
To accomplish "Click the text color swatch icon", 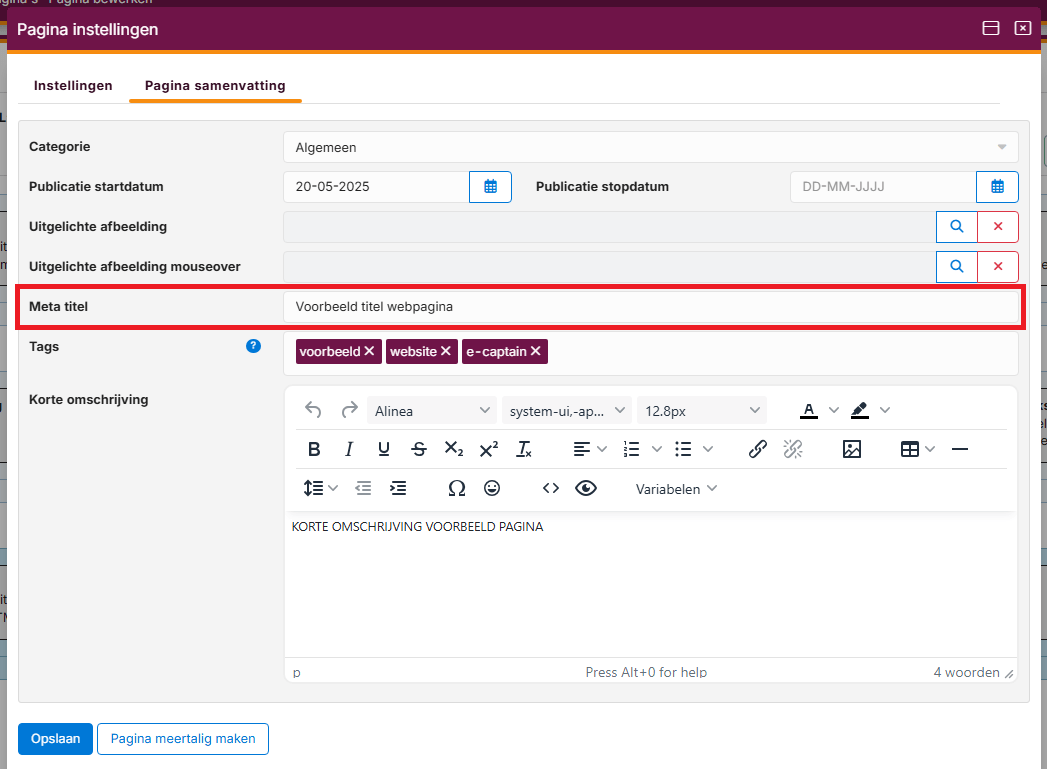I will [808, 410].
